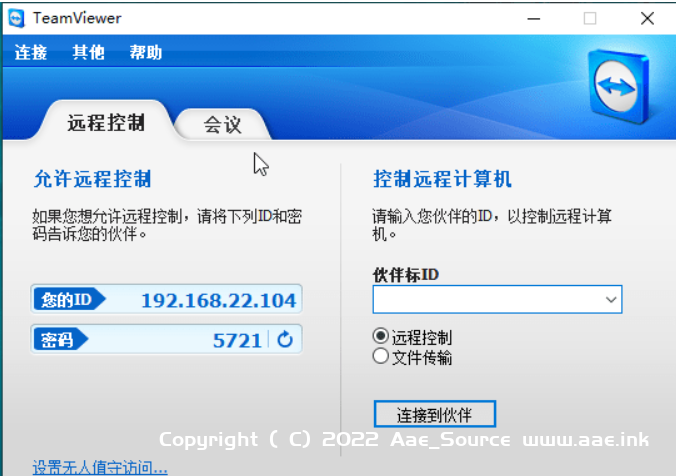Screen dimensions: 676x476
Task: Switch to the 会议 tab
Action: pos(222,125)
